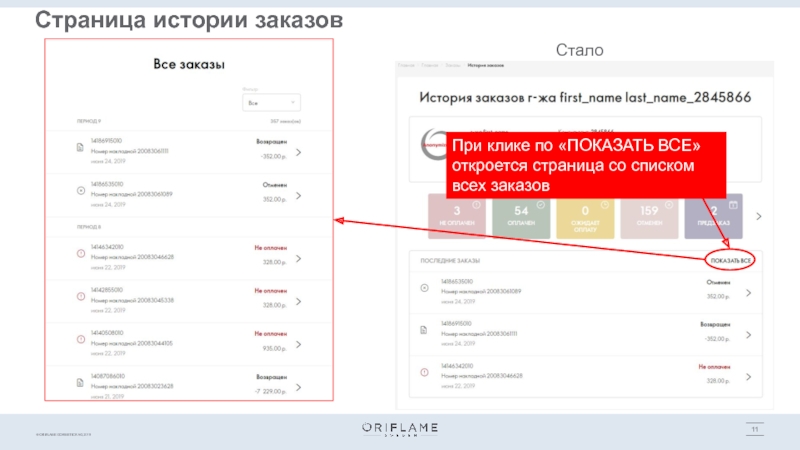The height and width of the screenshot is (450, 800).
Task: Click the calendar icon on the Предзаказ tile
Action: (x=733, y=205)
